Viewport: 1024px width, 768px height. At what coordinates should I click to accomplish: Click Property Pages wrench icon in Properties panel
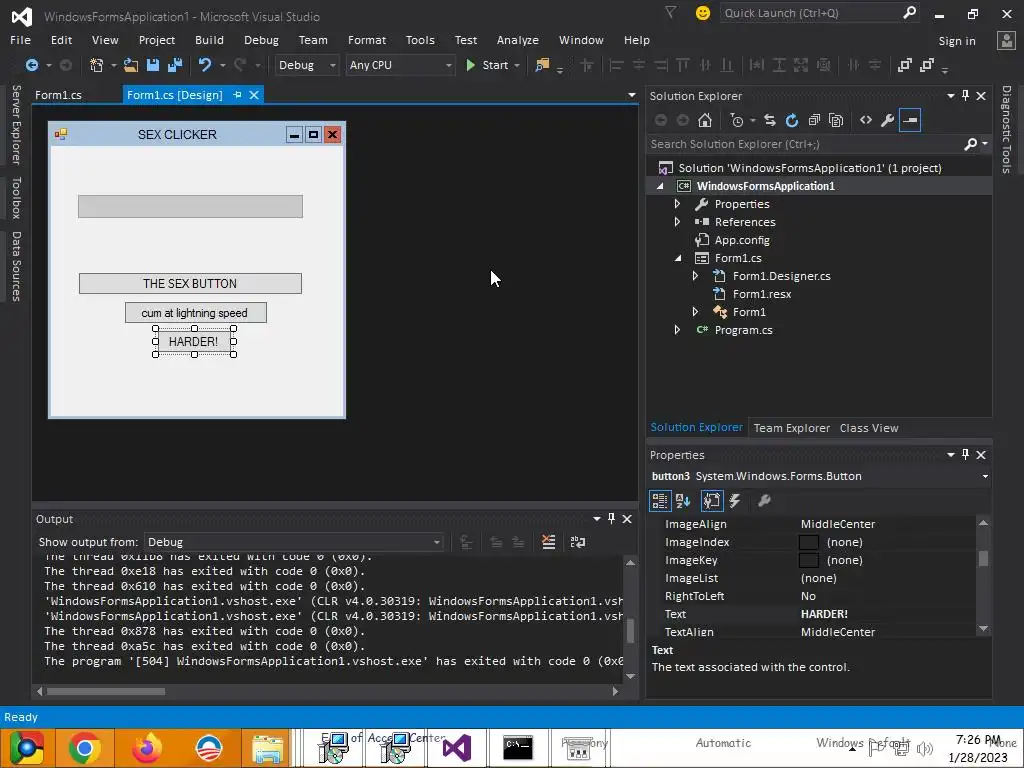[764, 501]
